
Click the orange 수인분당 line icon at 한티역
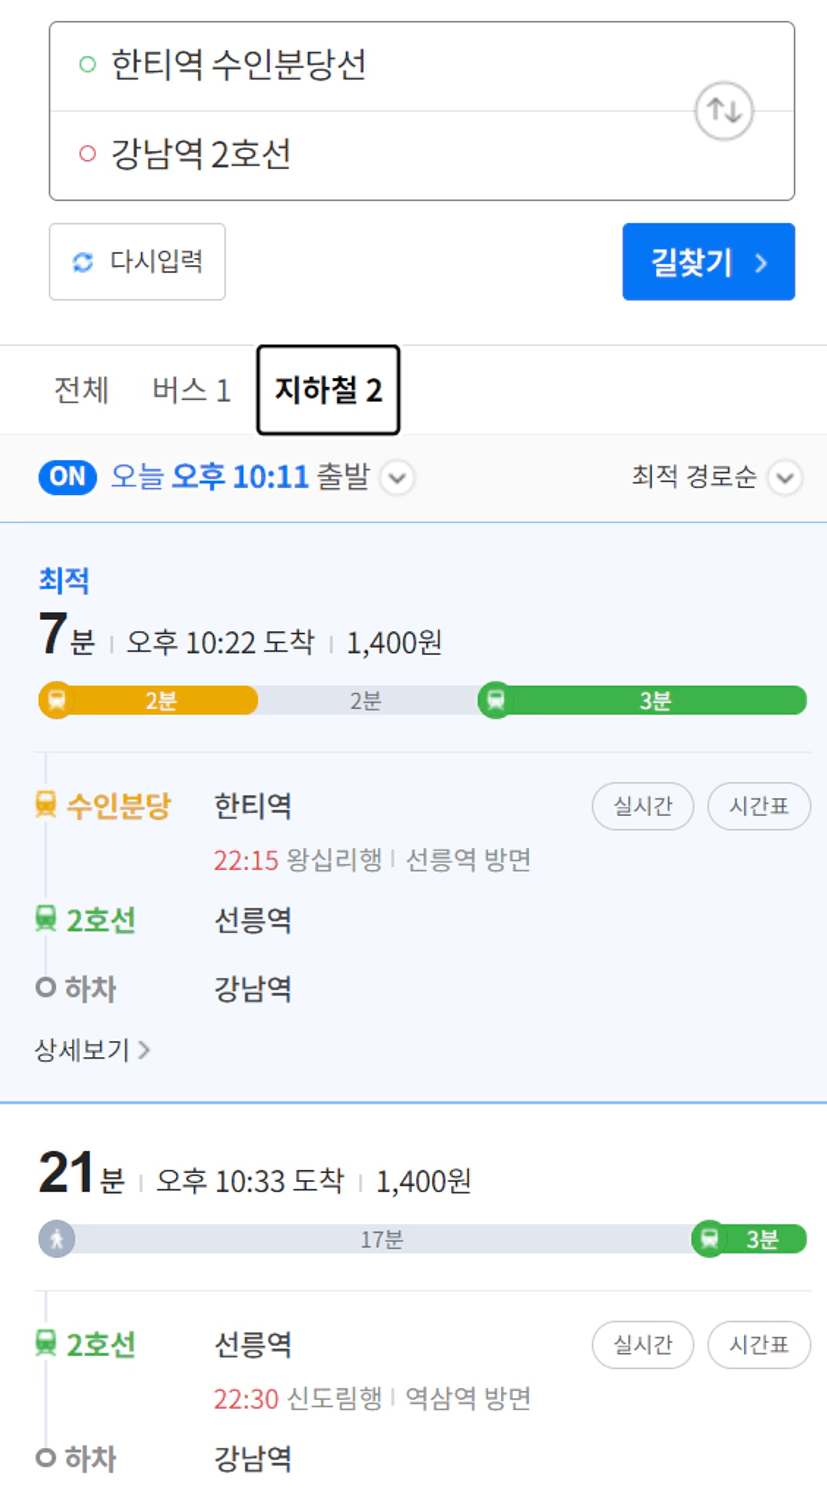pyautogui.click(x=46, y=804)
